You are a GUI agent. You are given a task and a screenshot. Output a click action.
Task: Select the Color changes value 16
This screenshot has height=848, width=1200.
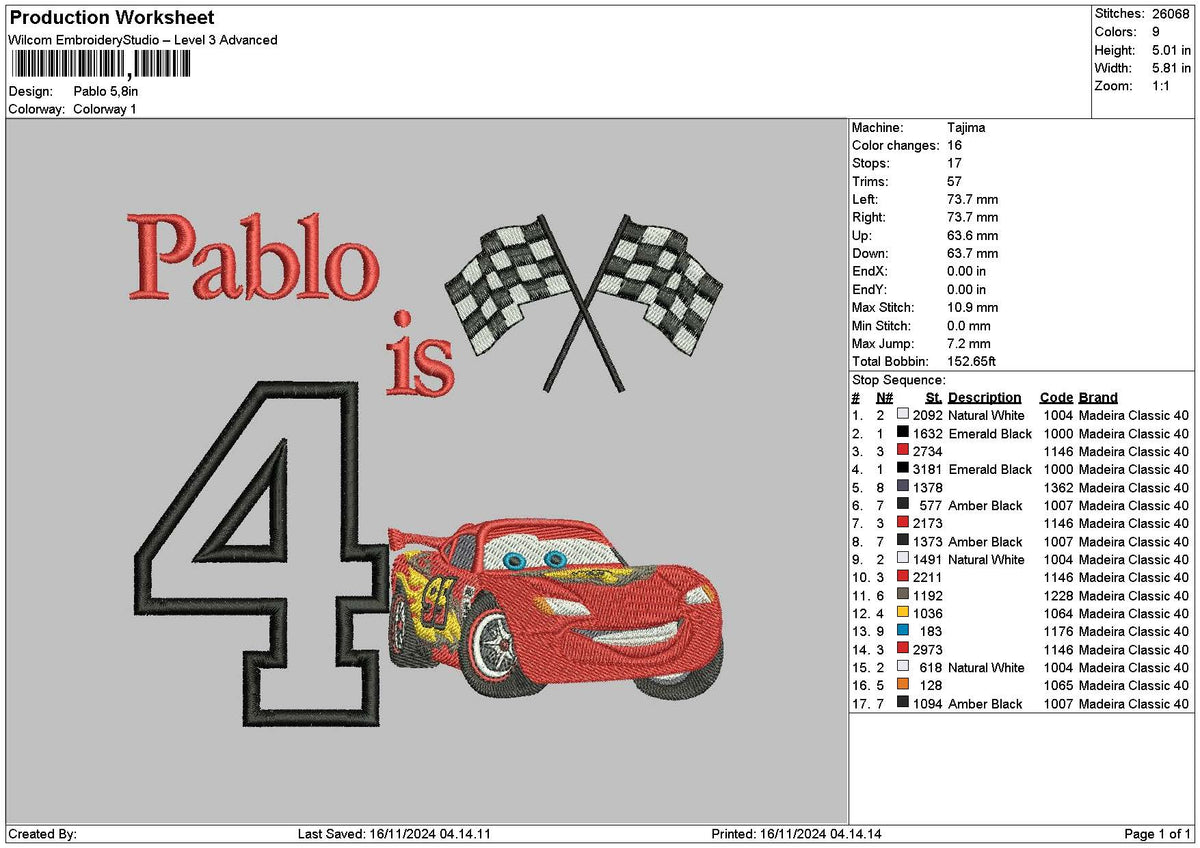point(954,146)
